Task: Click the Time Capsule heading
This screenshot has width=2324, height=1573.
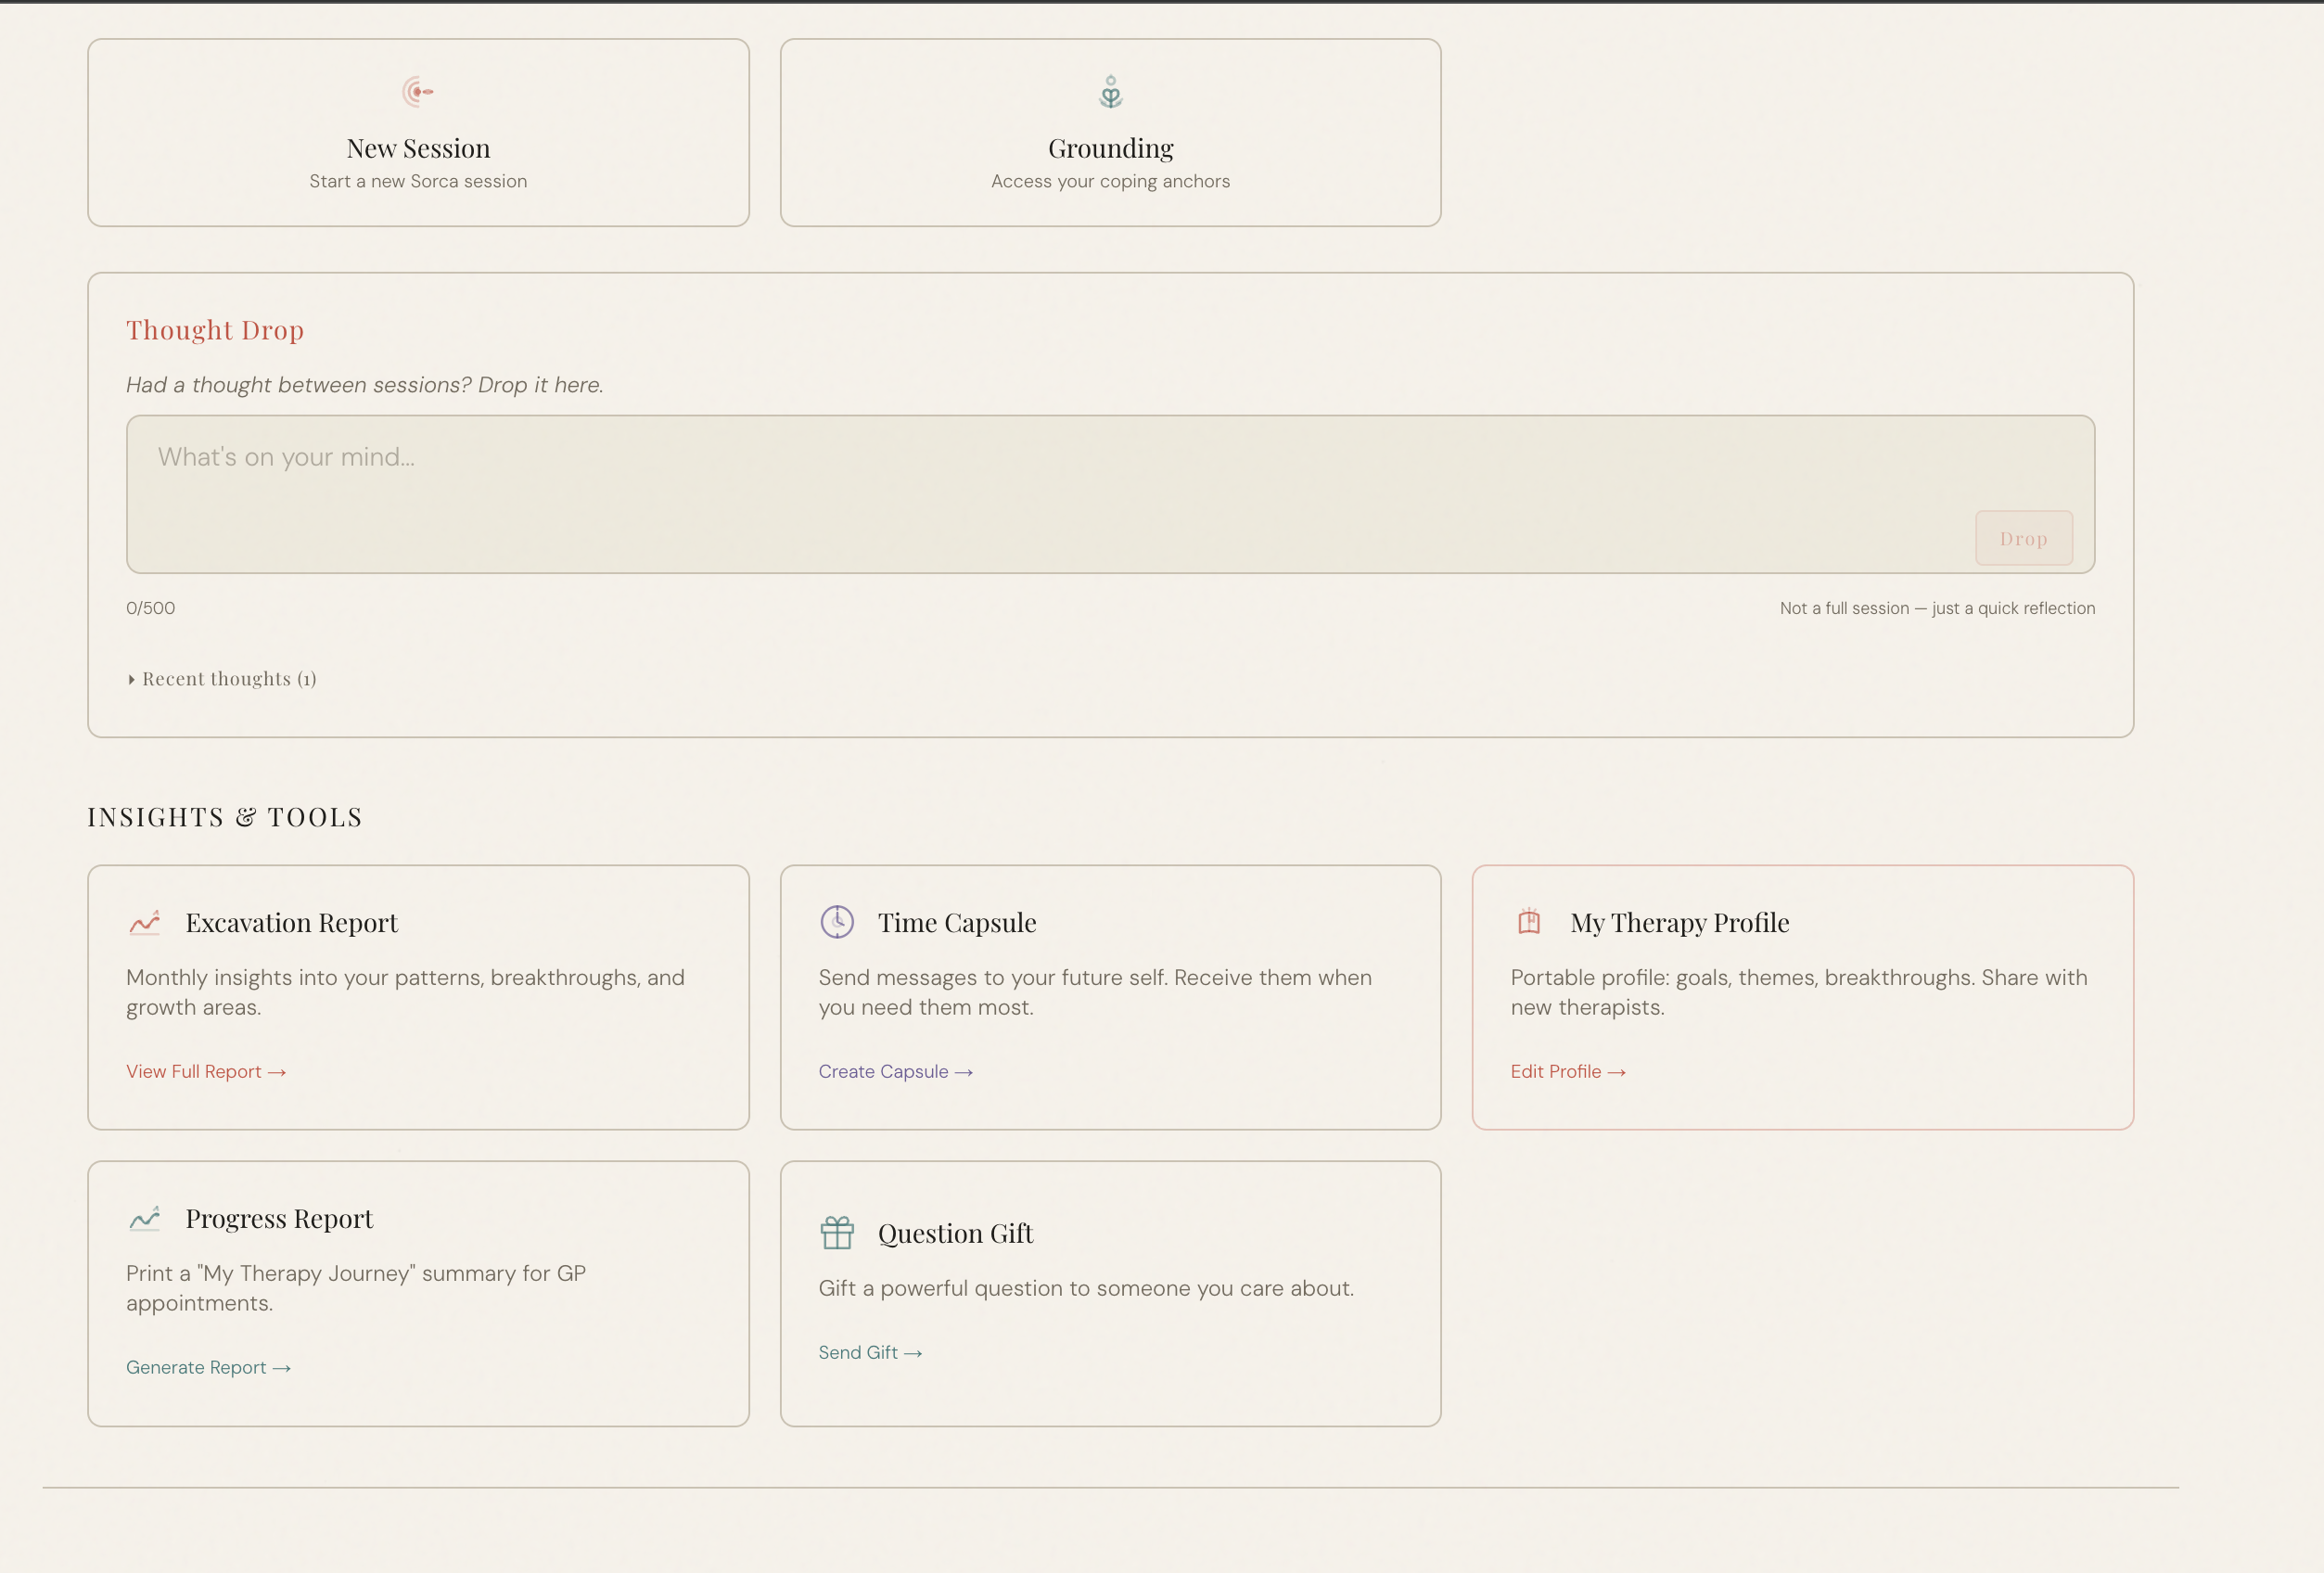Action: click(957, 922)
